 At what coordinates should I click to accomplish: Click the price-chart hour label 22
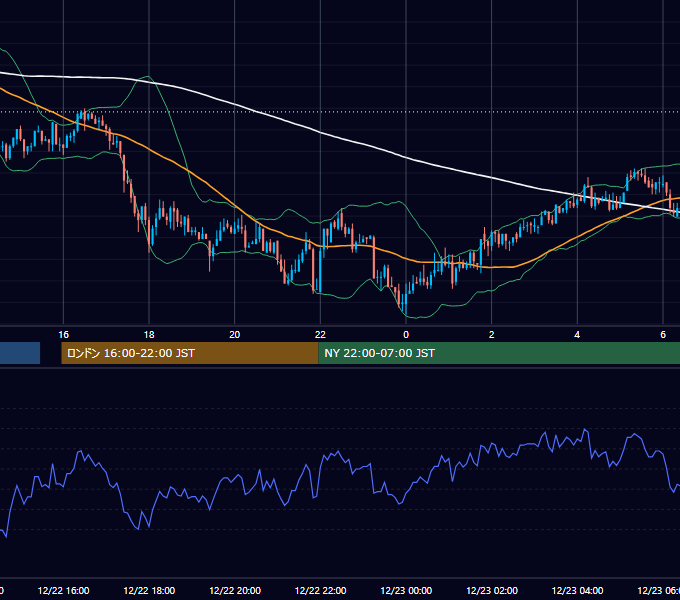point(320,334)
